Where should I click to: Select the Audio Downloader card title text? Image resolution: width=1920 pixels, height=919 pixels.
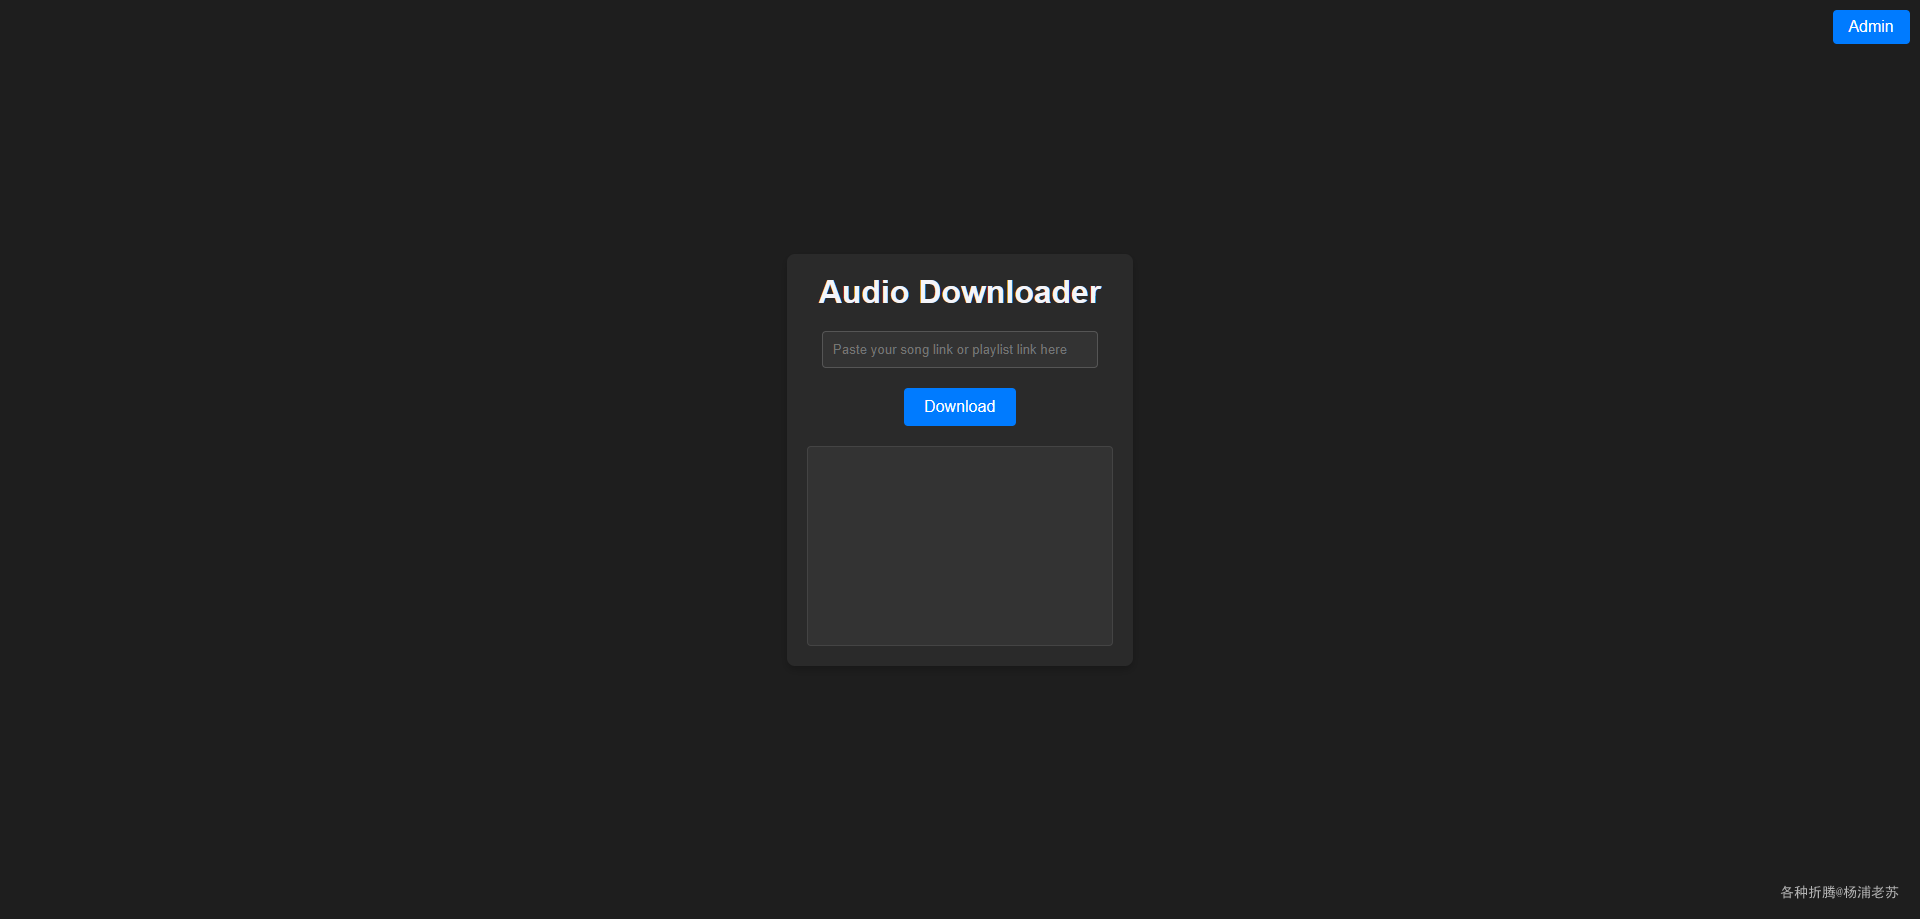pyautogui.click(x=959, y=292)
